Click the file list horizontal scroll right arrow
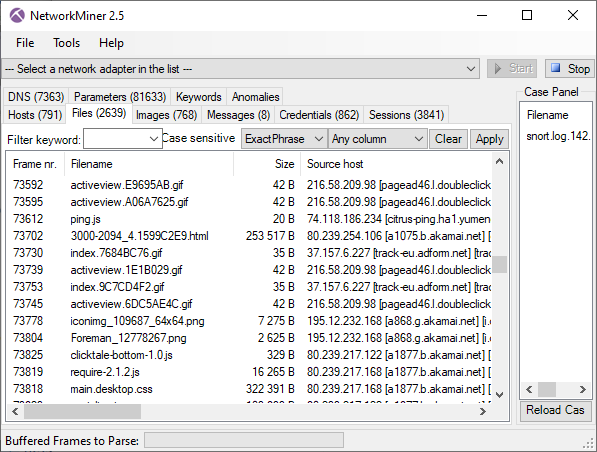 pyautogui.click(x=483, y=412)
